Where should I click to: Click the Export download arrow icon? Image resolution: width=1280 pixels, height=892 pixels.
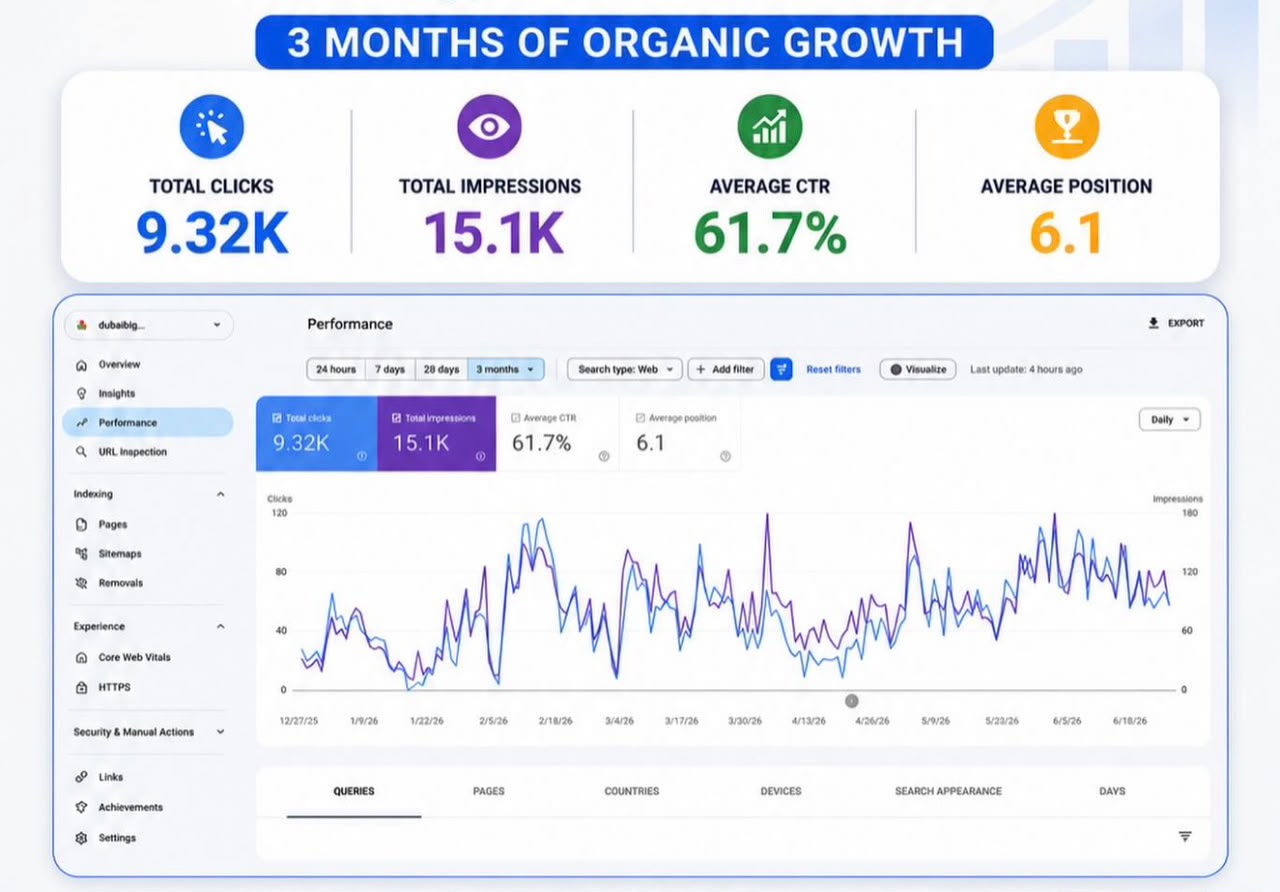tap(1153, 324)
